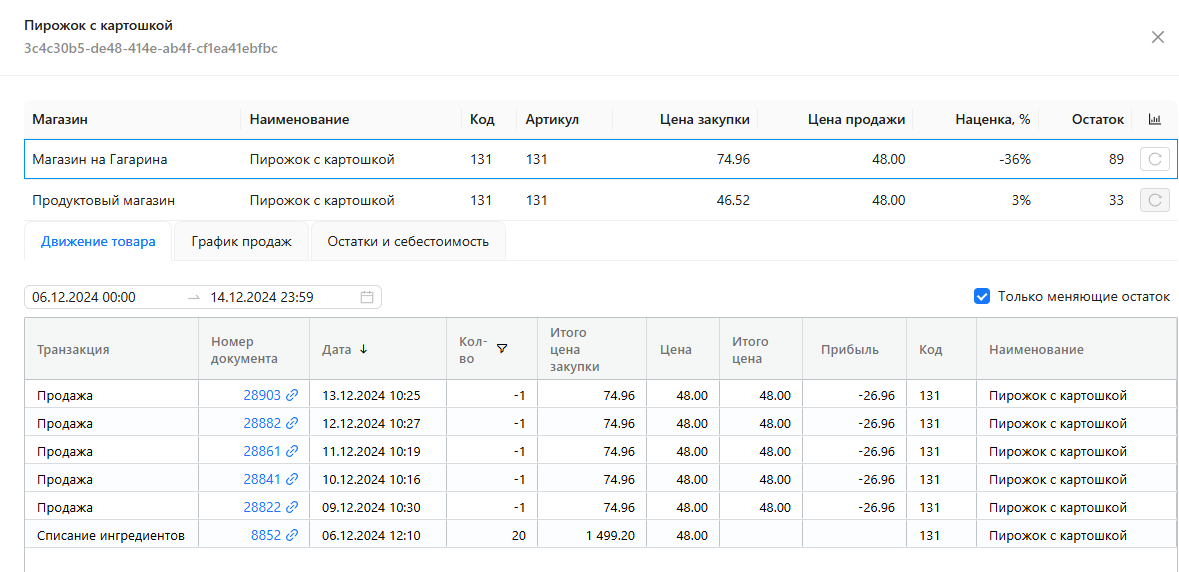
Task: Open the filter icon in Кол-во column
Action: (x=502, y=349)
